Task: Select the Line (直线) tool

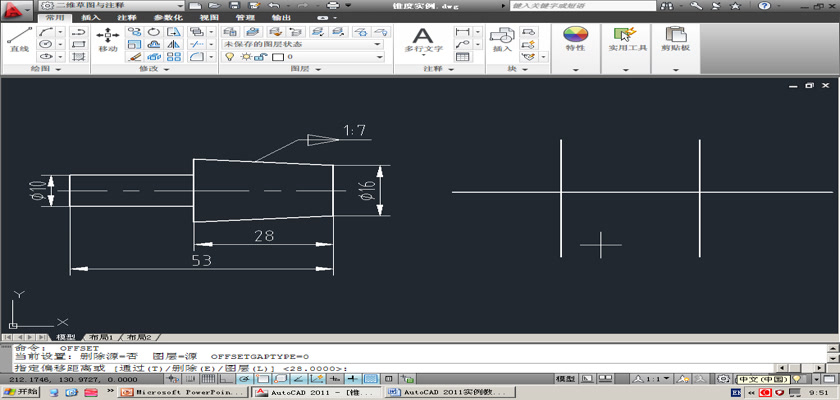Action: (x=19, y=40)
